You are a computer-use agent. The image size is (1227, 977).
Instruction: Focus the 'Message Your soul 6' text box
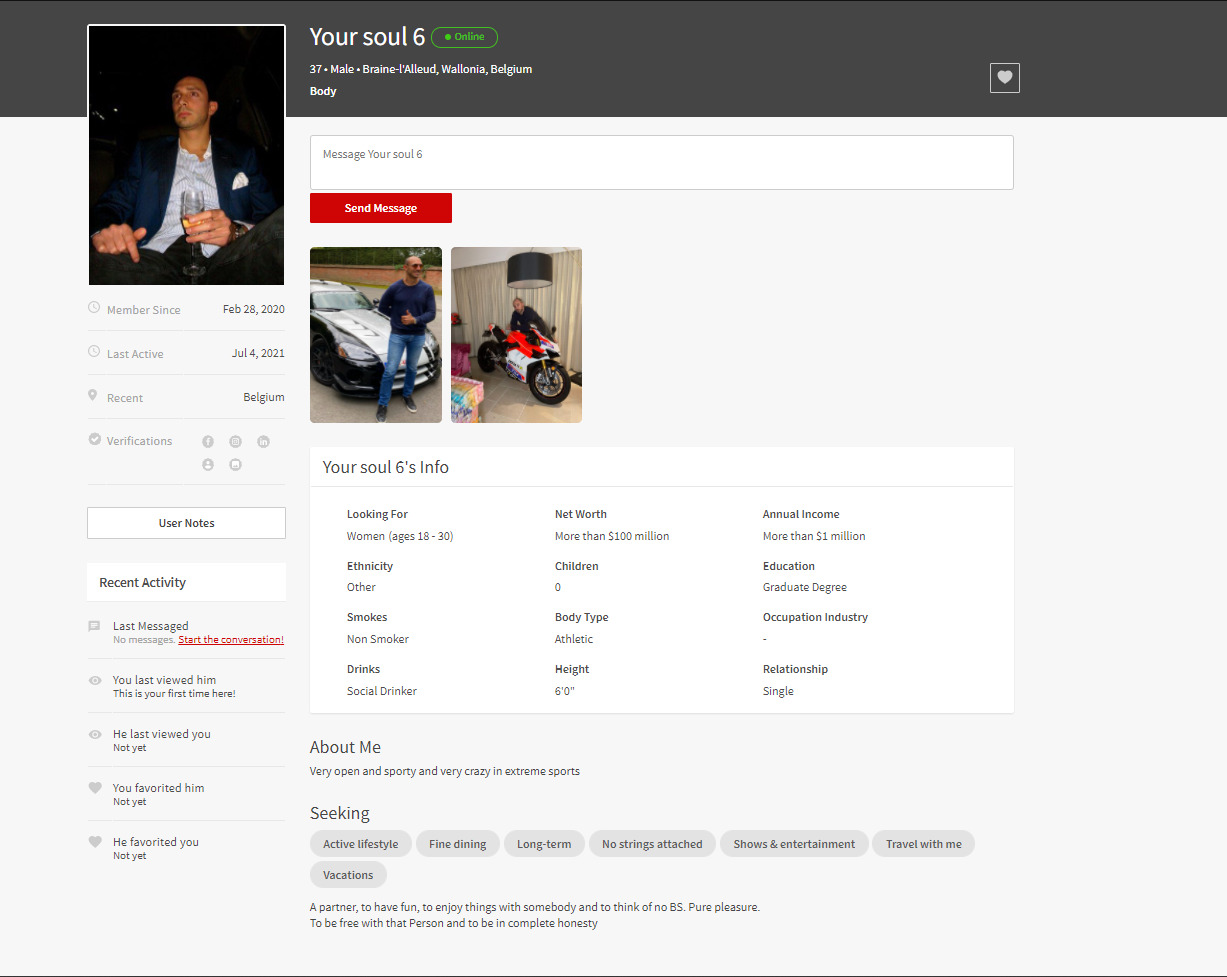661,162
